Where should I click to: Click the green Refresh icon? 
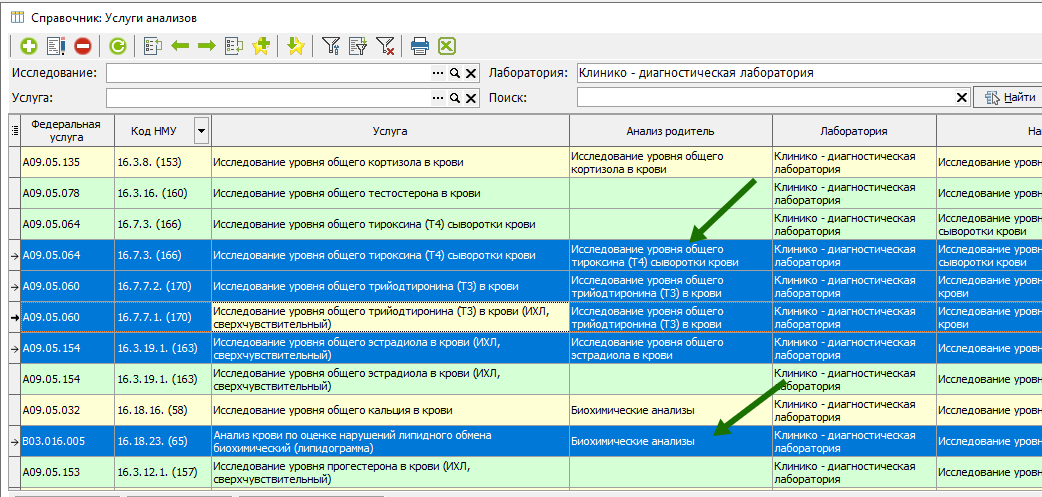118,47
